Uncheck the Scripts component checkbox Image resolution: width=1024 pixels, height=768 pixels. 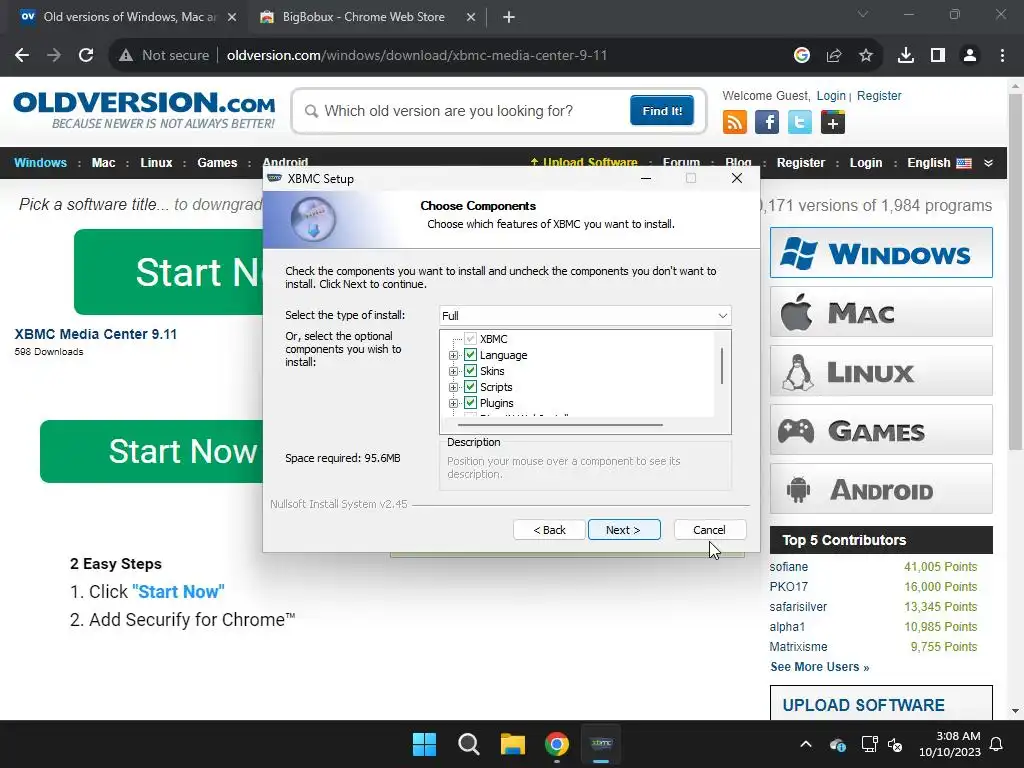(470, 387)
